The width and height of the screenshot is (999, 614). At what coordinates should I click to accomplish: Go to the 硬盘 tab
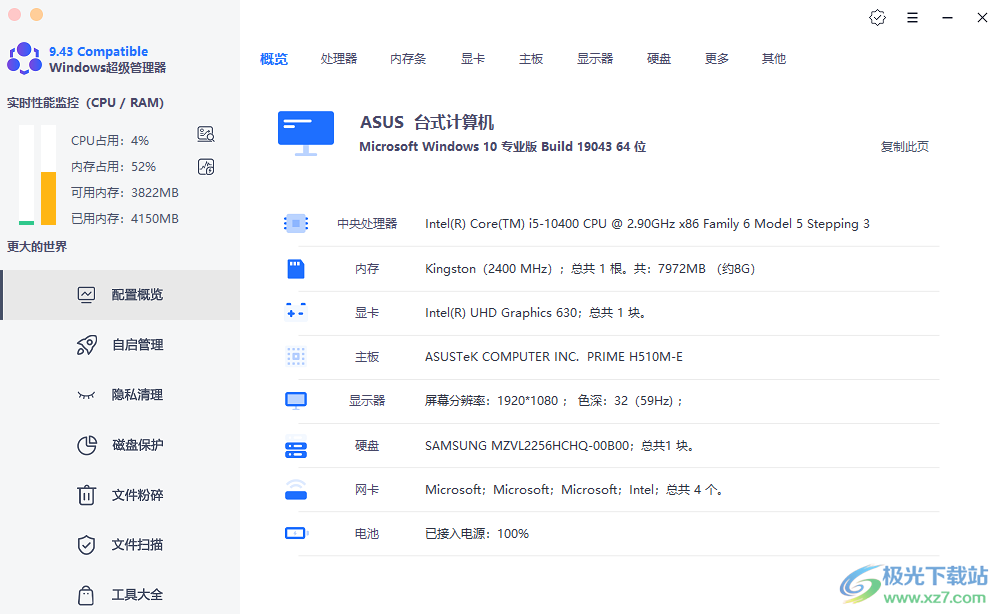click(x=659, y=59)
